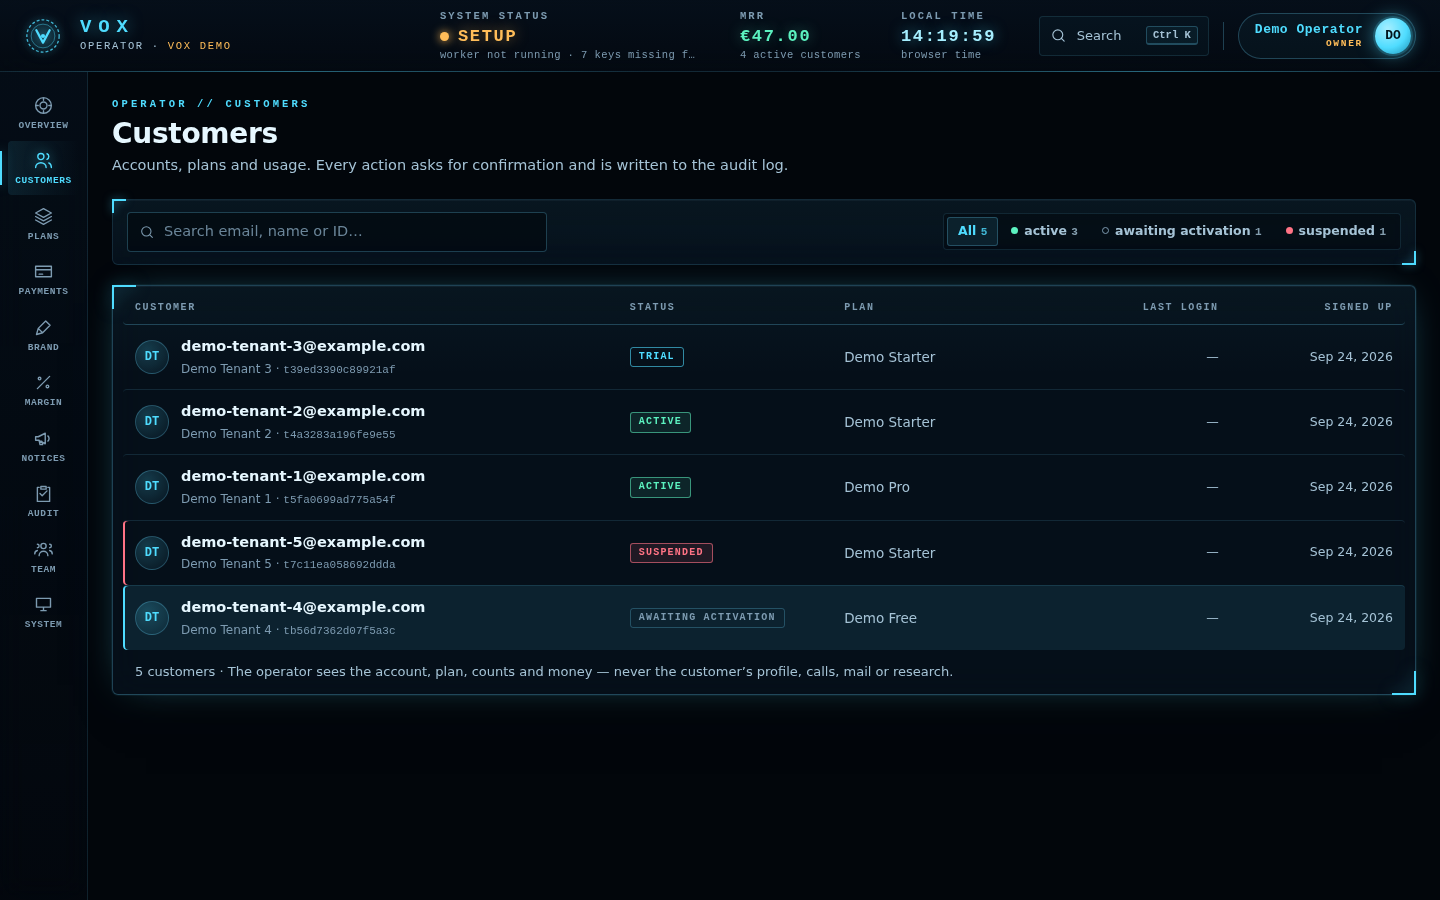This screenshot has width=1440, height=900.
Task: Select the All 5 filter tab
Action: click(972, 231)
